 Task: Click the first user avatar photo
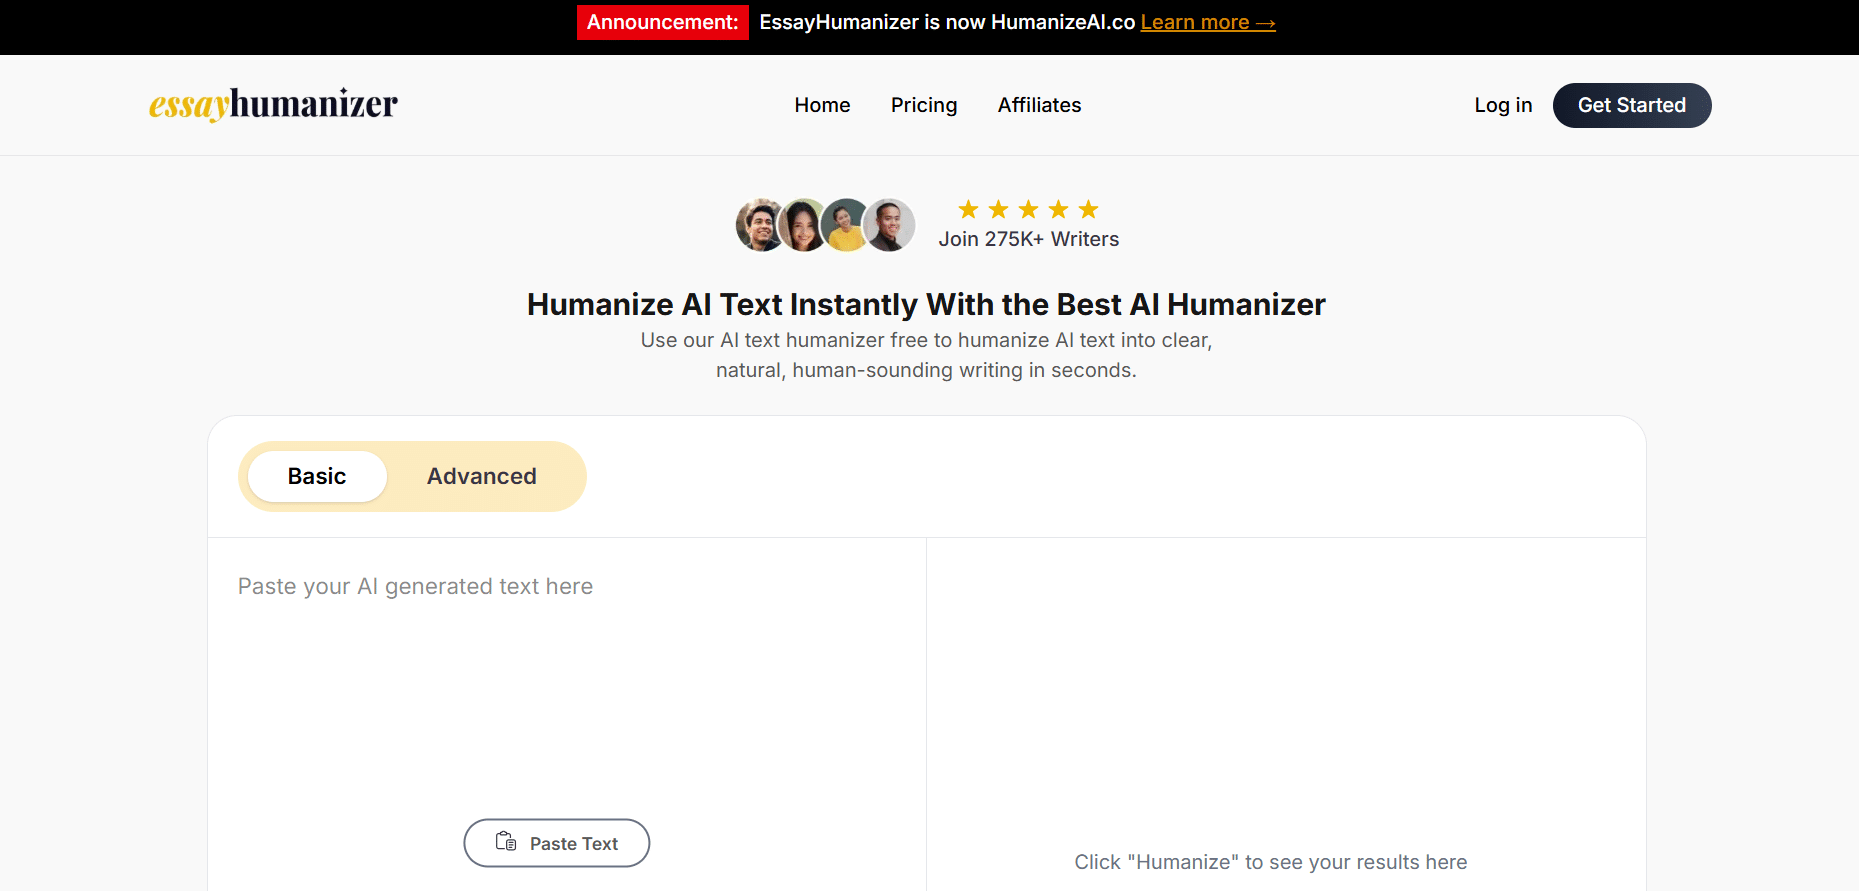click(760, 225)
